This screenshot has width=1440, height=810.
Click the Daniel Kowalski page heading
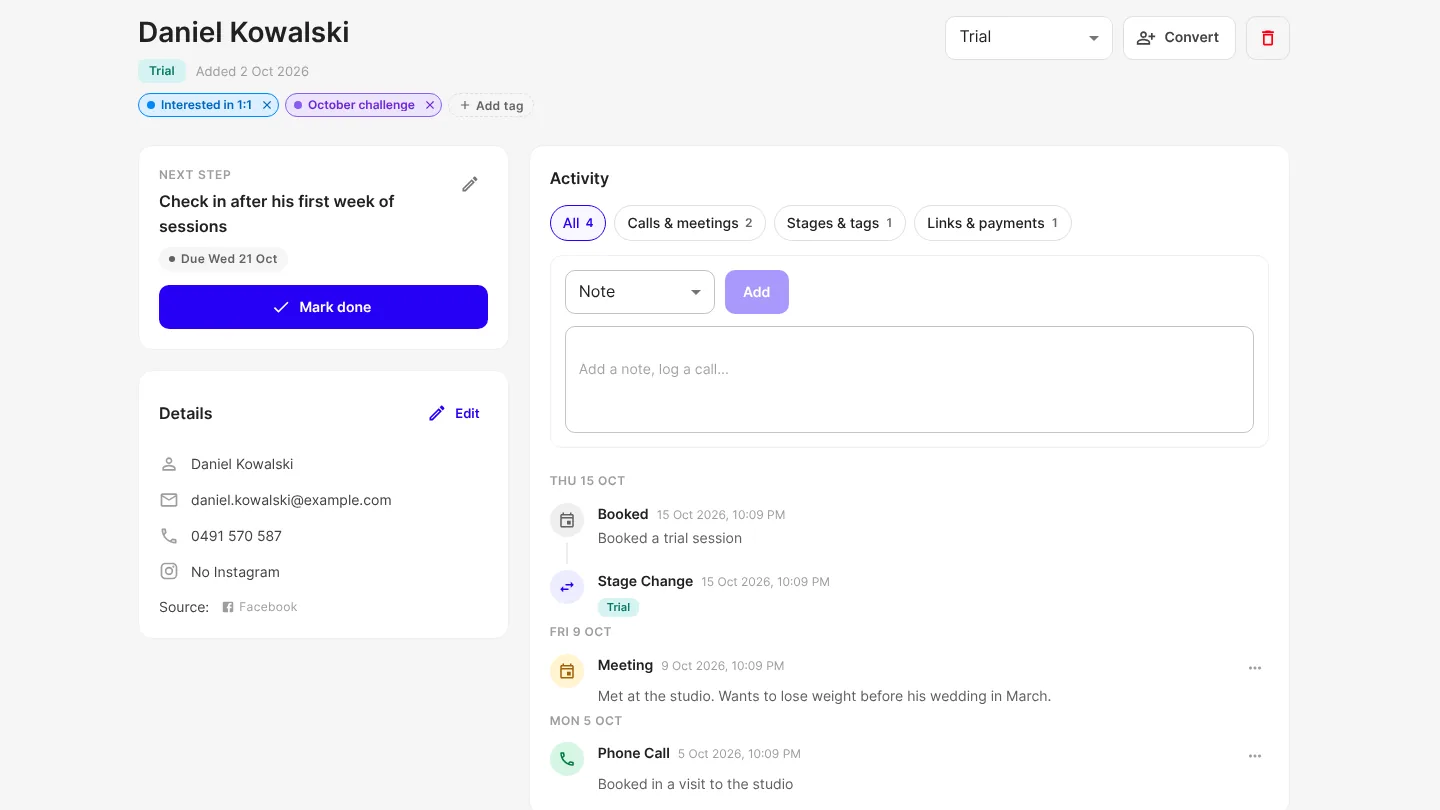244,32
